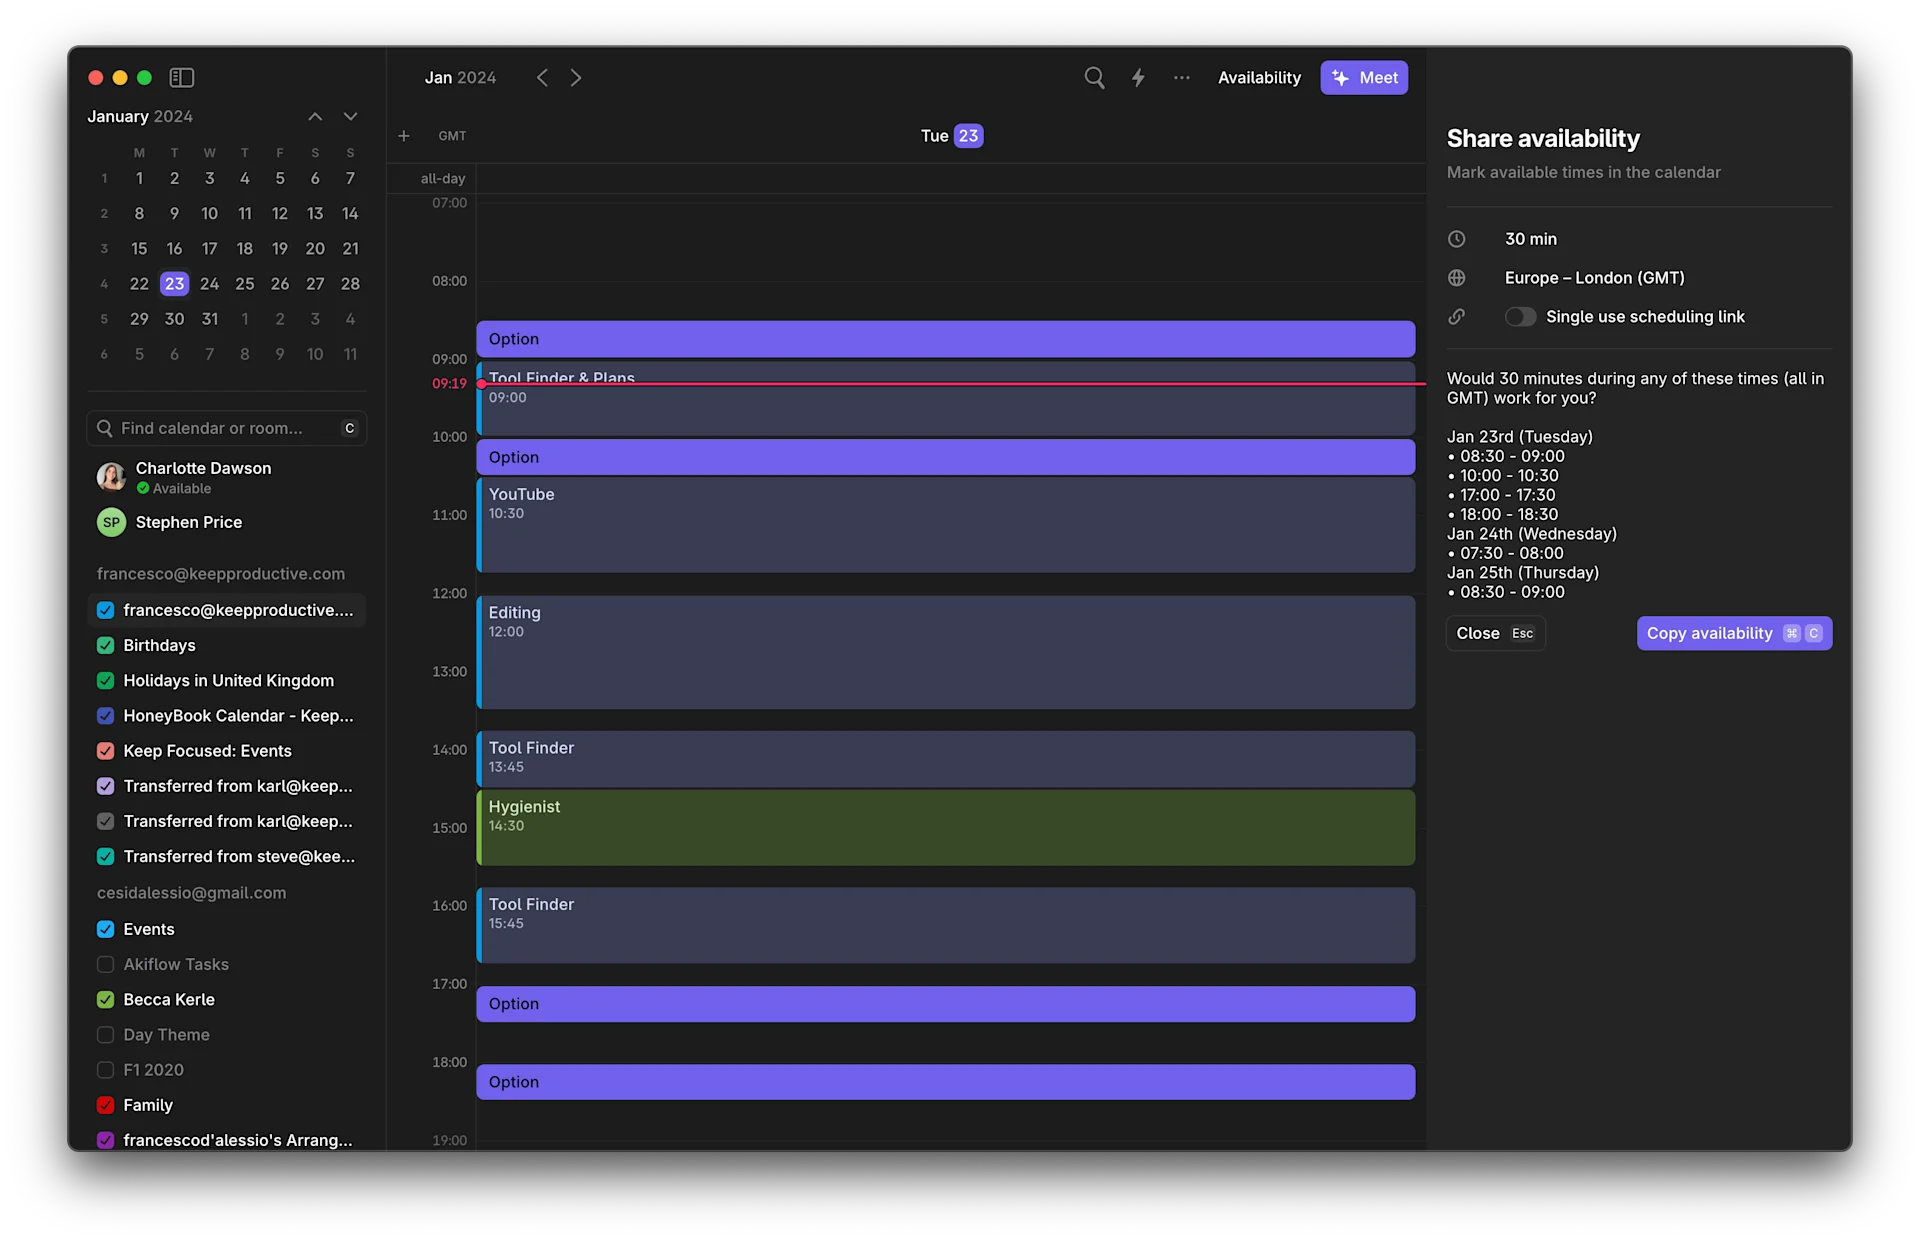Open the more options ellipsis menu

(1181, 77)
